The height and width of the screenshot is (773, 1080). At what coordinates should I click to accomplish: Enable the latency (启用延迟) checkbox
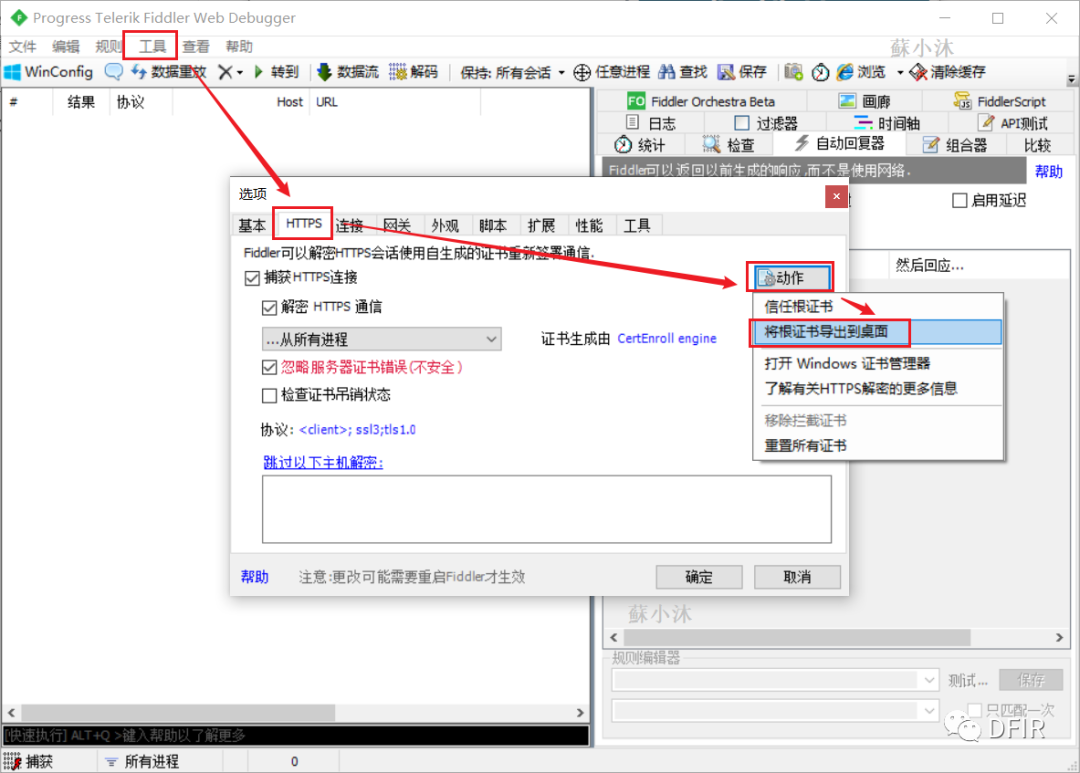959,200
